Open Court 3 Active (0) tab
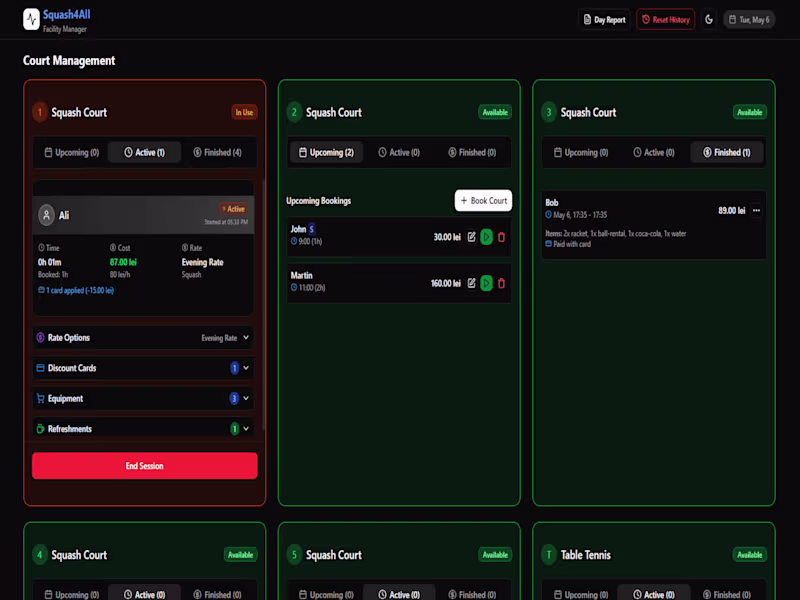 654,152
